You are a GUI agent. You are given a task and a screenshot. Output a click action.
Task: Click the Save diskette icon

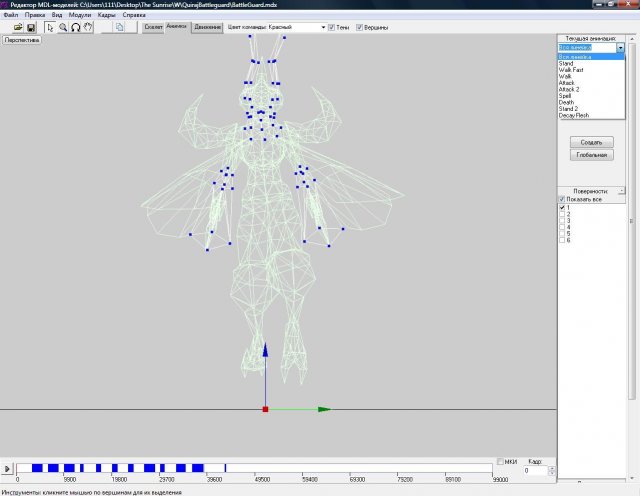[31, 27]
